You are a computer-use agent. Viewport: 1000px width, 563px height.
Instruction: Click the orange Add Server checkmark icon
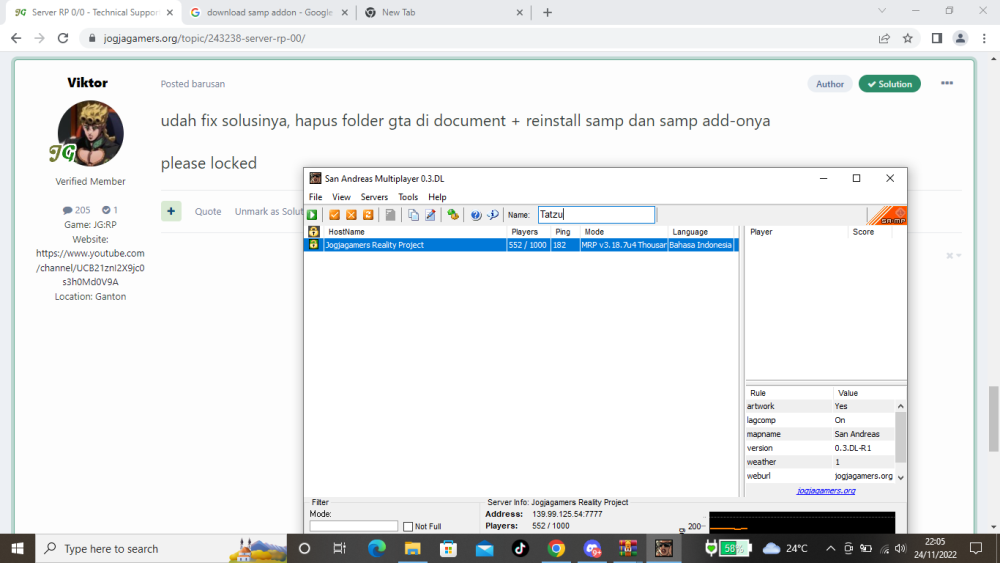[x=334, y=215]
